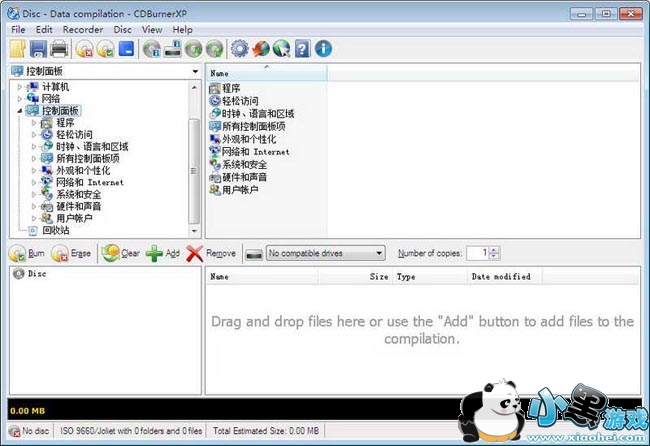Click the print toolbar icon

point(59,49)
